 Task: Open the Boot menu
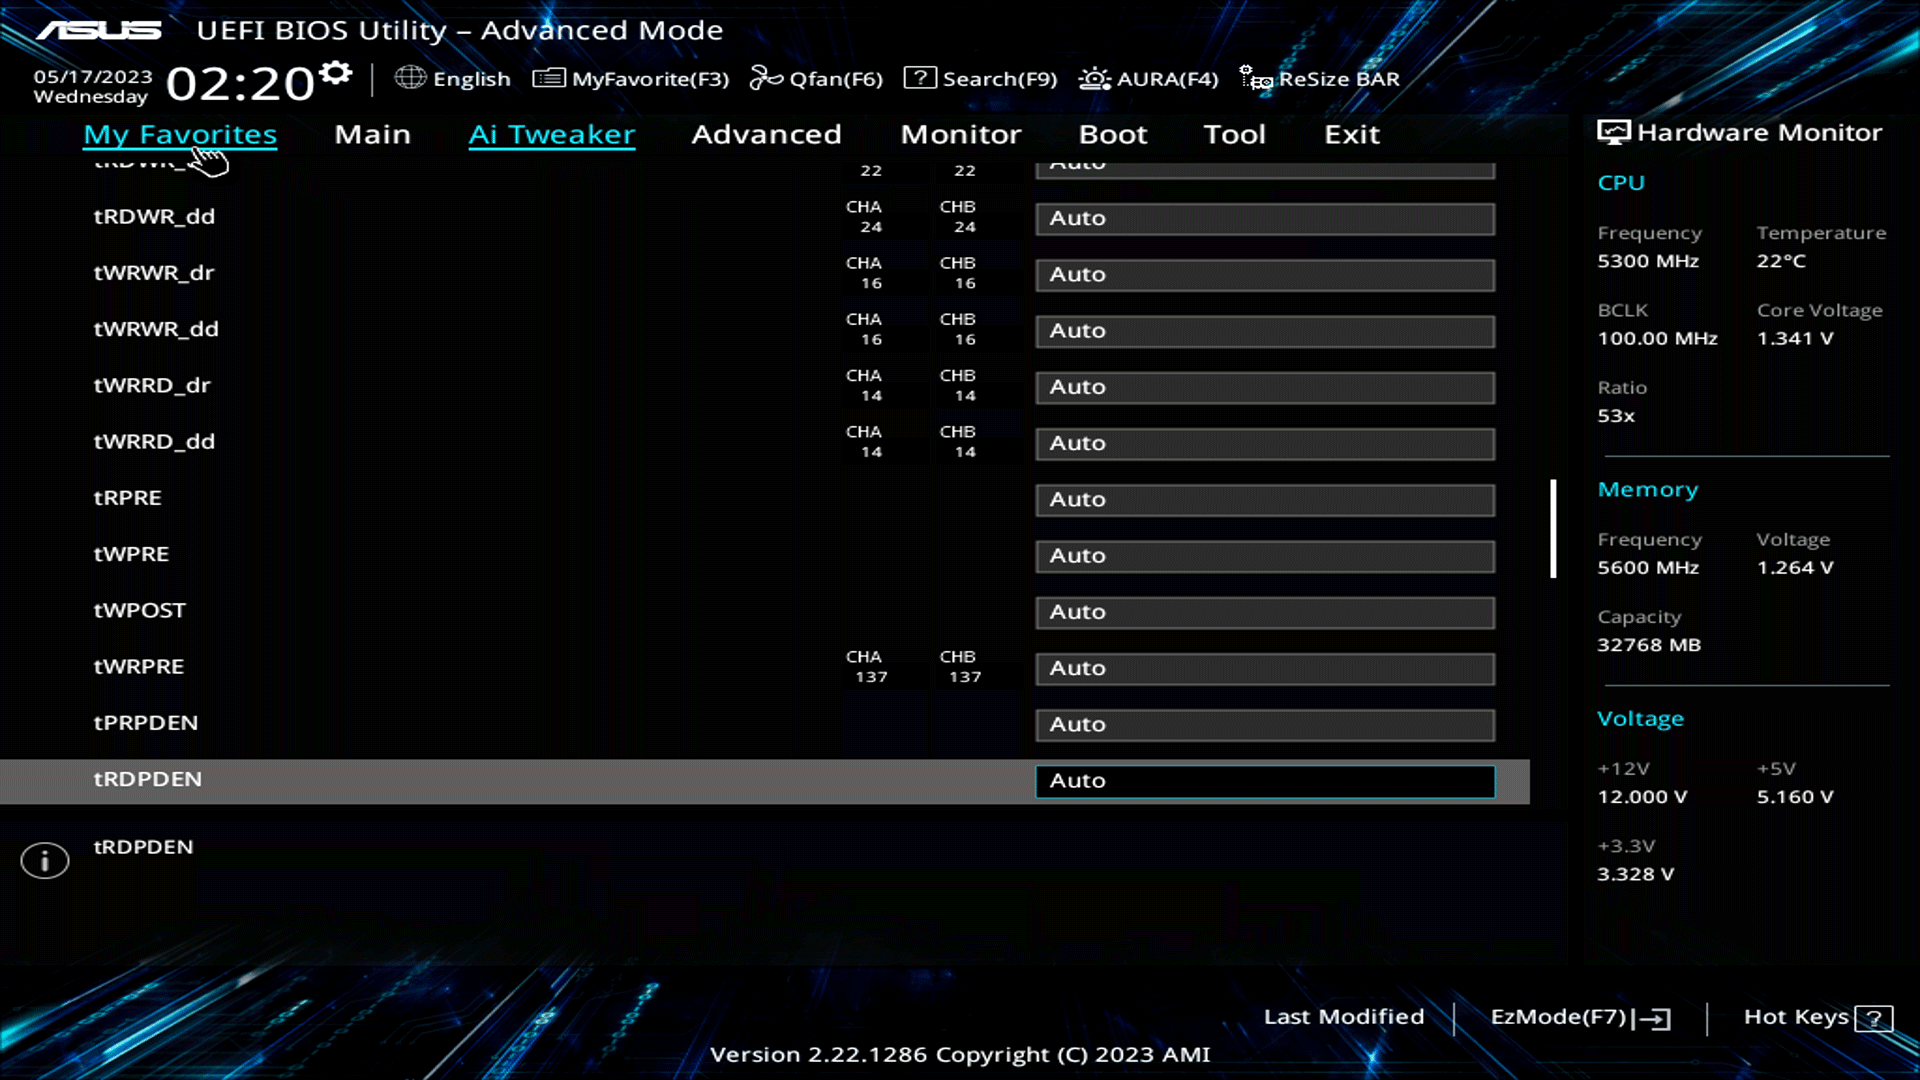1113,134
